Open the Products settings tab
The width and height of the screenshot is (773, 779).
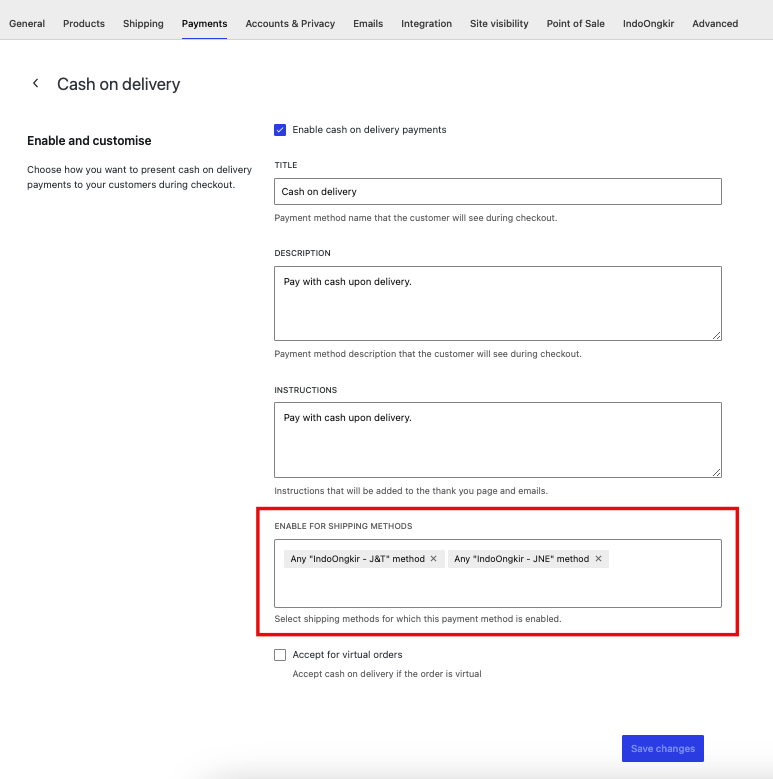click(84, 23)
